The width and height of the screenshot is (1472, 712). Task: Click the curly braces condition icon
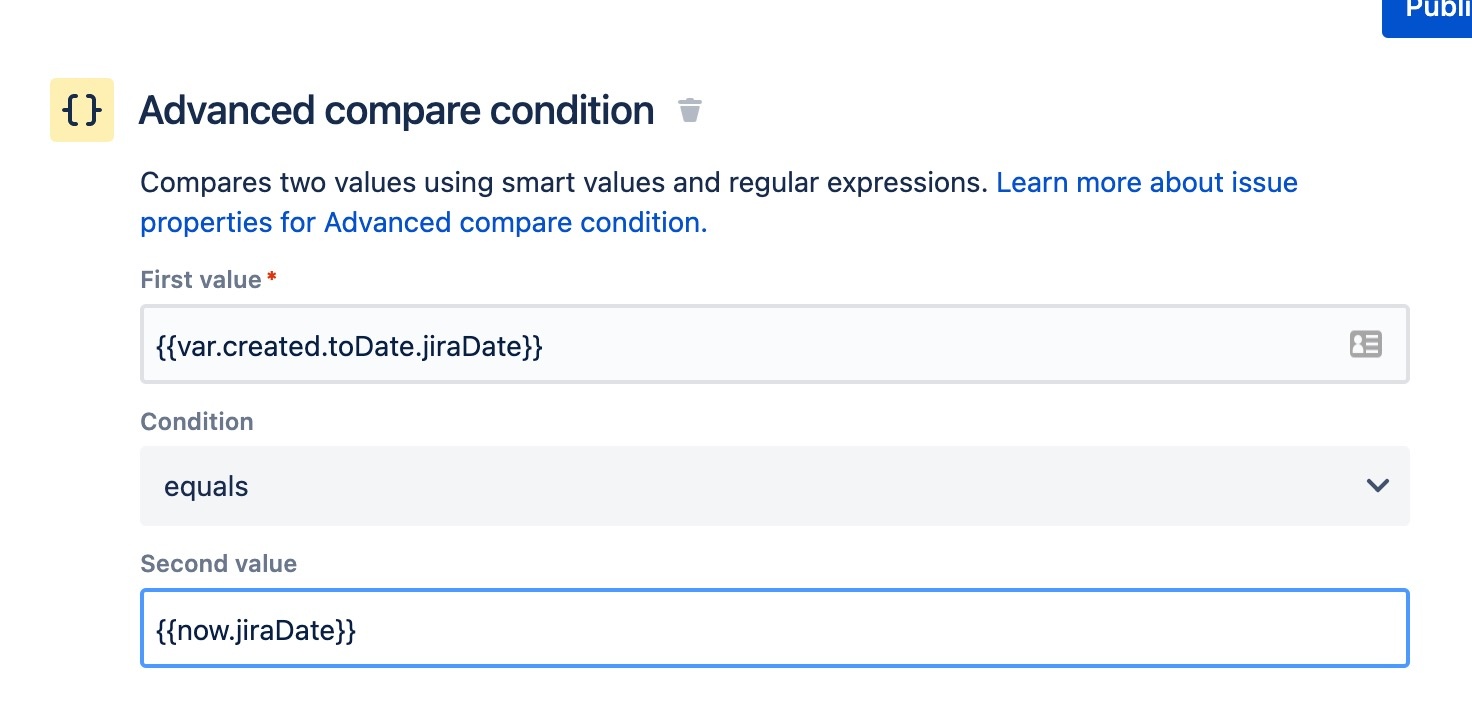click(82, 110)
